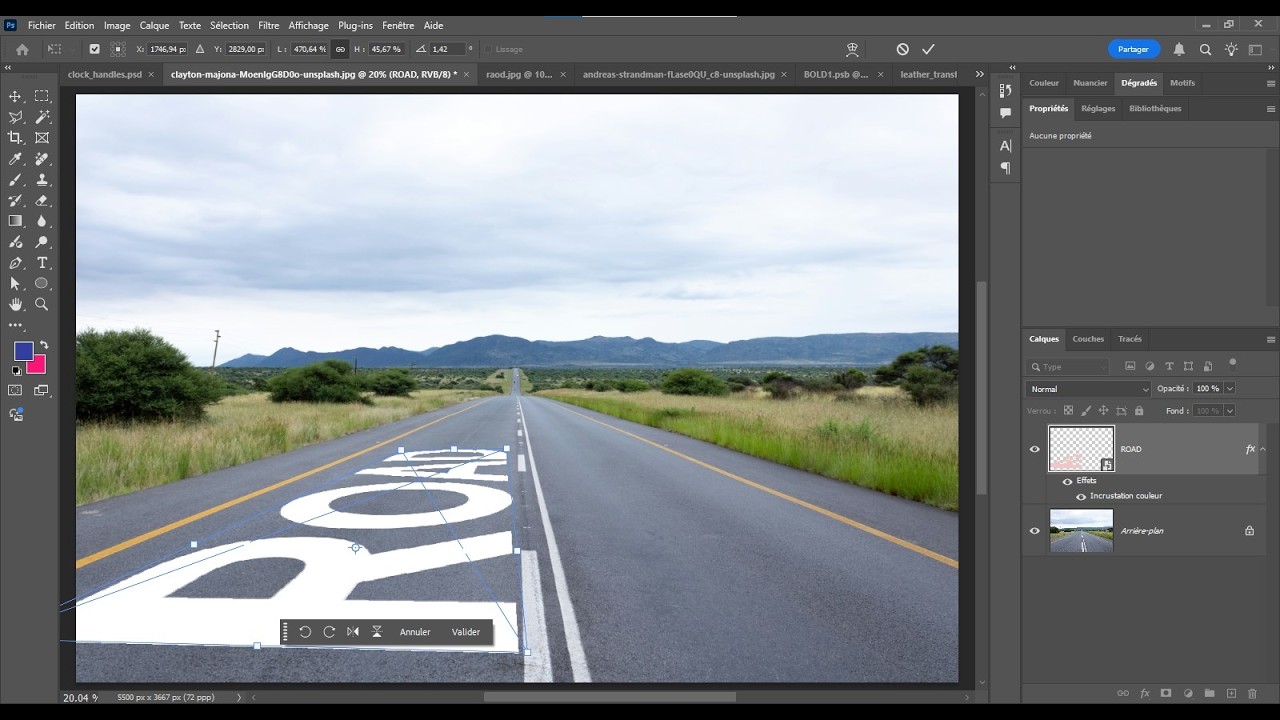Delete layer with the trash icon
This screenshot has width=1280, height=720.
[1254, 693]
